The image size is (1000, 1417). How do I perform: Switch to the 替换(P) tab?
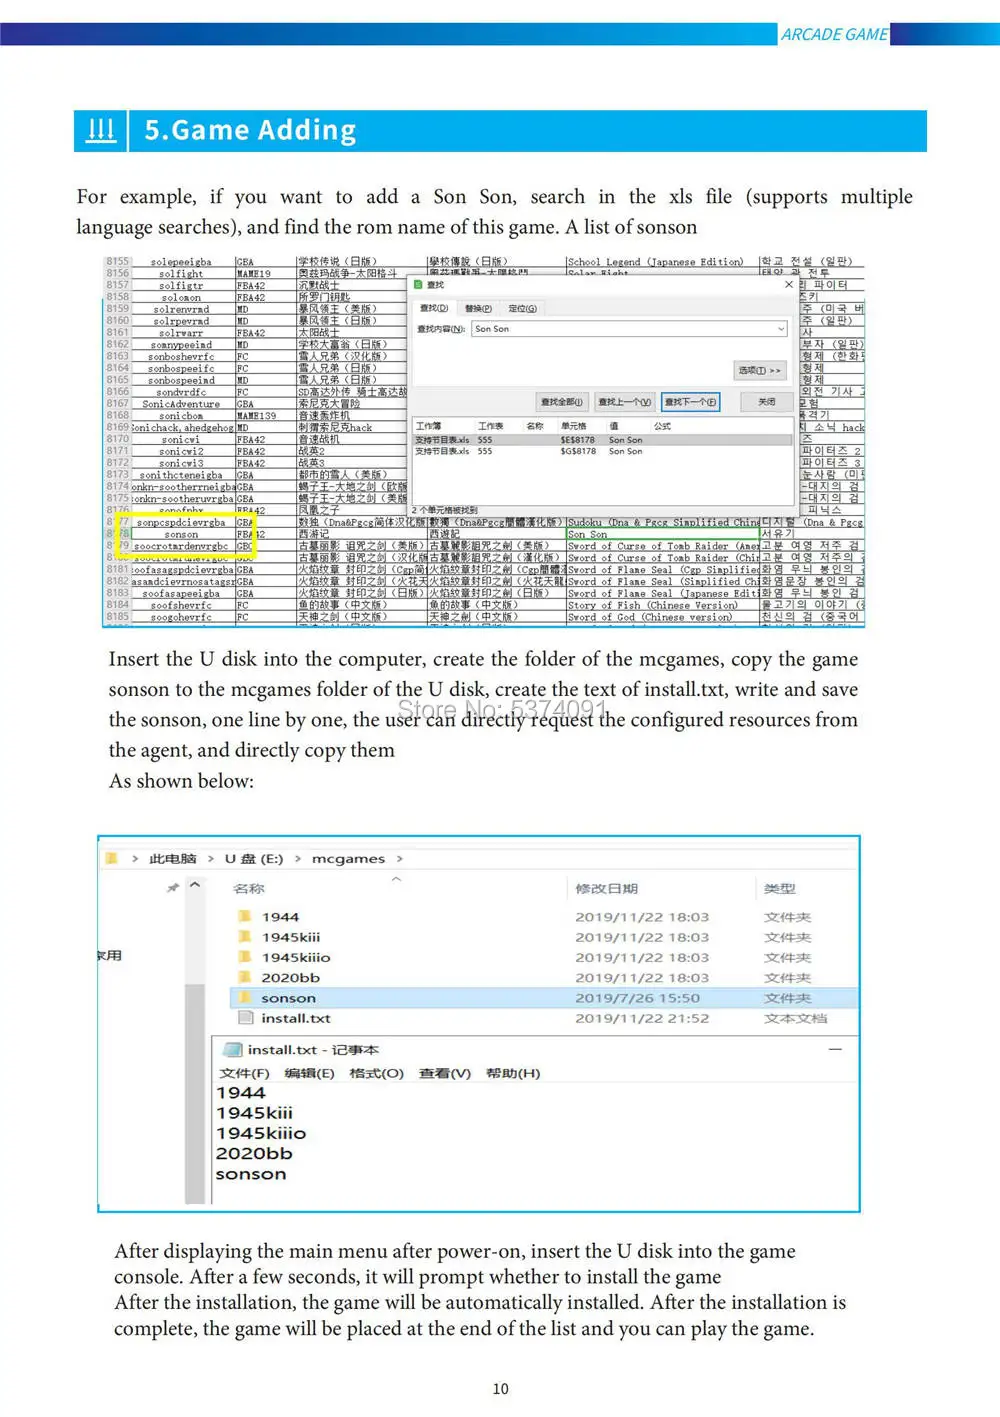(x=478, y=308)
